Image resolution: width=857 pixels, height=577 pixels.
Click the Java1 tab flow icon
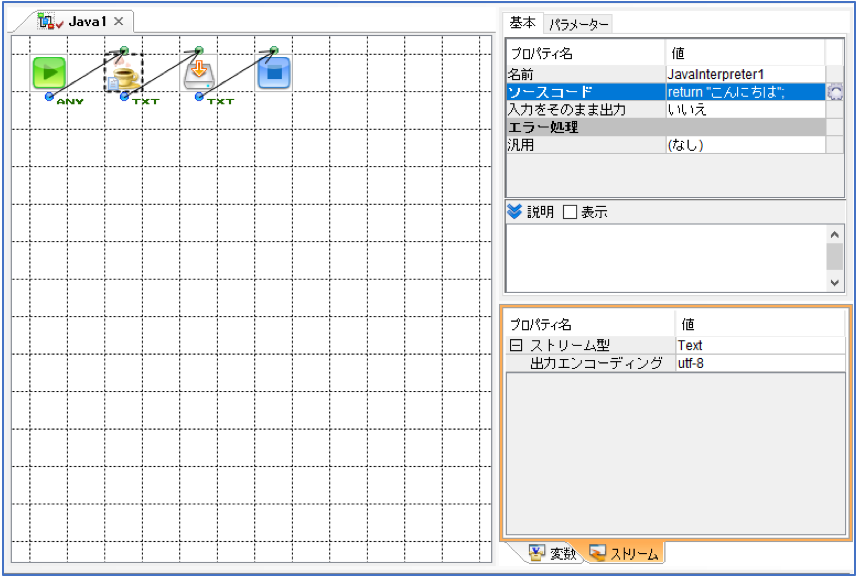[47, 22]
